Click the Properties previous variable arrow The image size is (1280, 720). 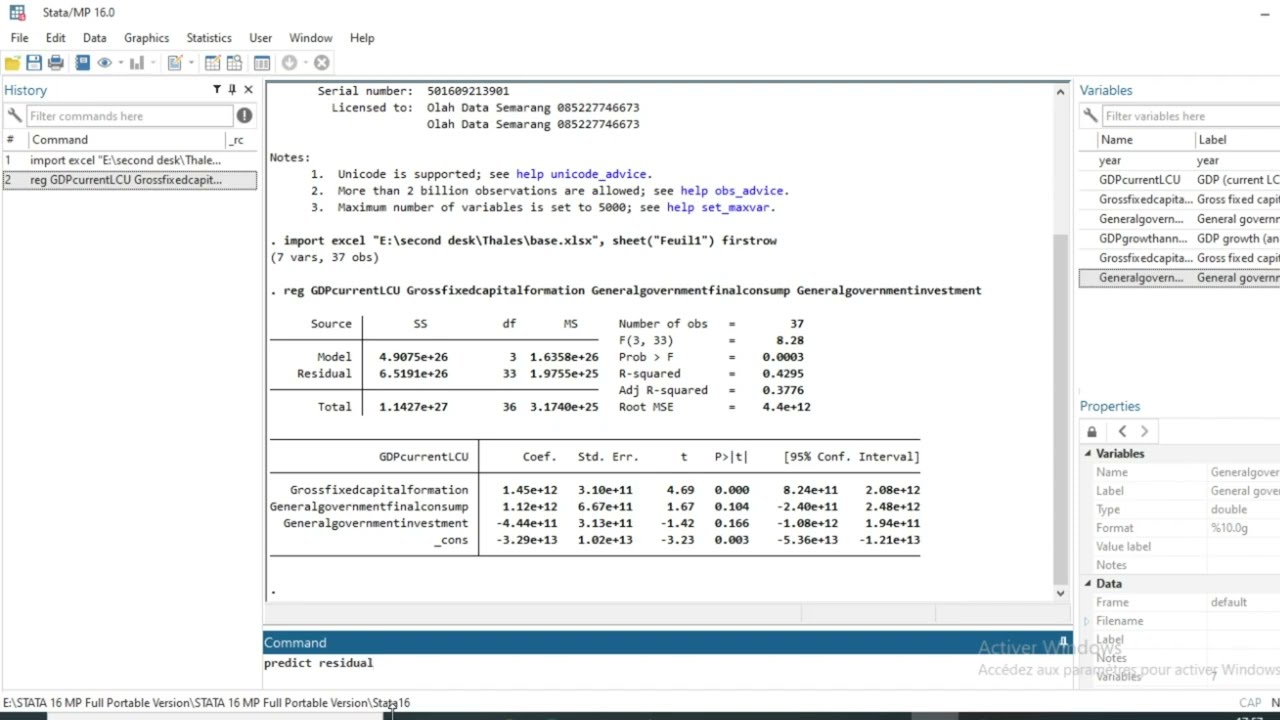[x=1122, y=432]
